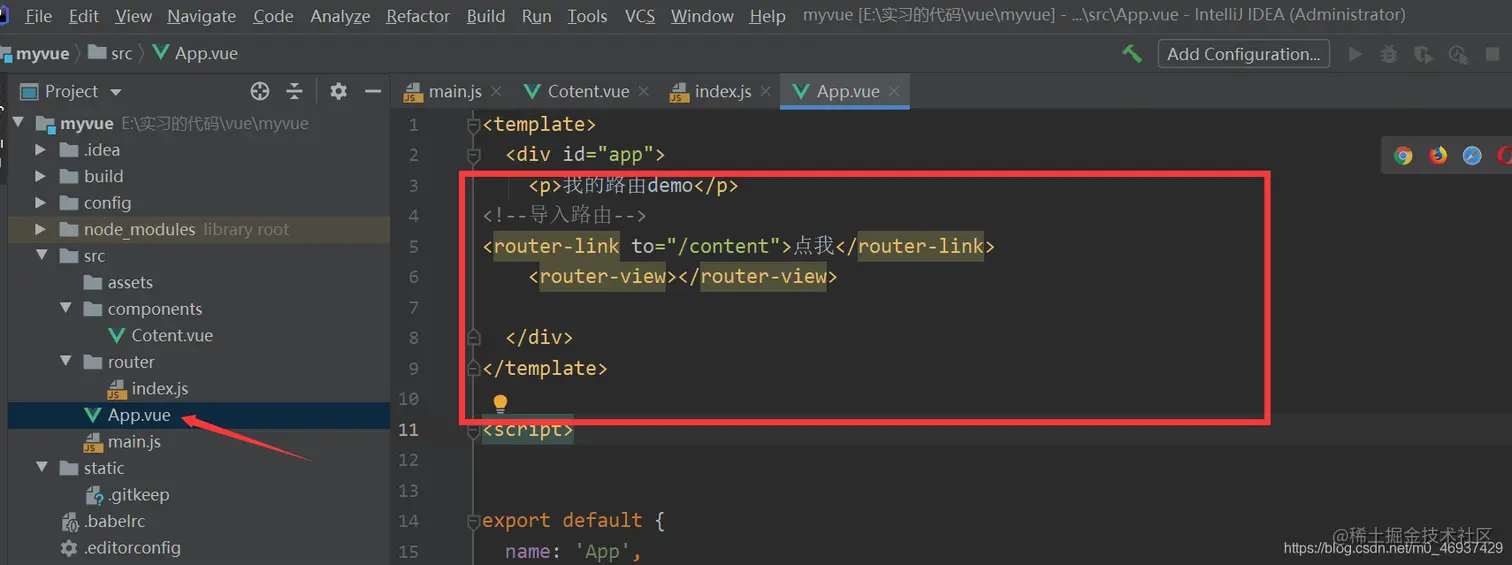
Task: Open the Refactor menu
Action: click(418, 16)
